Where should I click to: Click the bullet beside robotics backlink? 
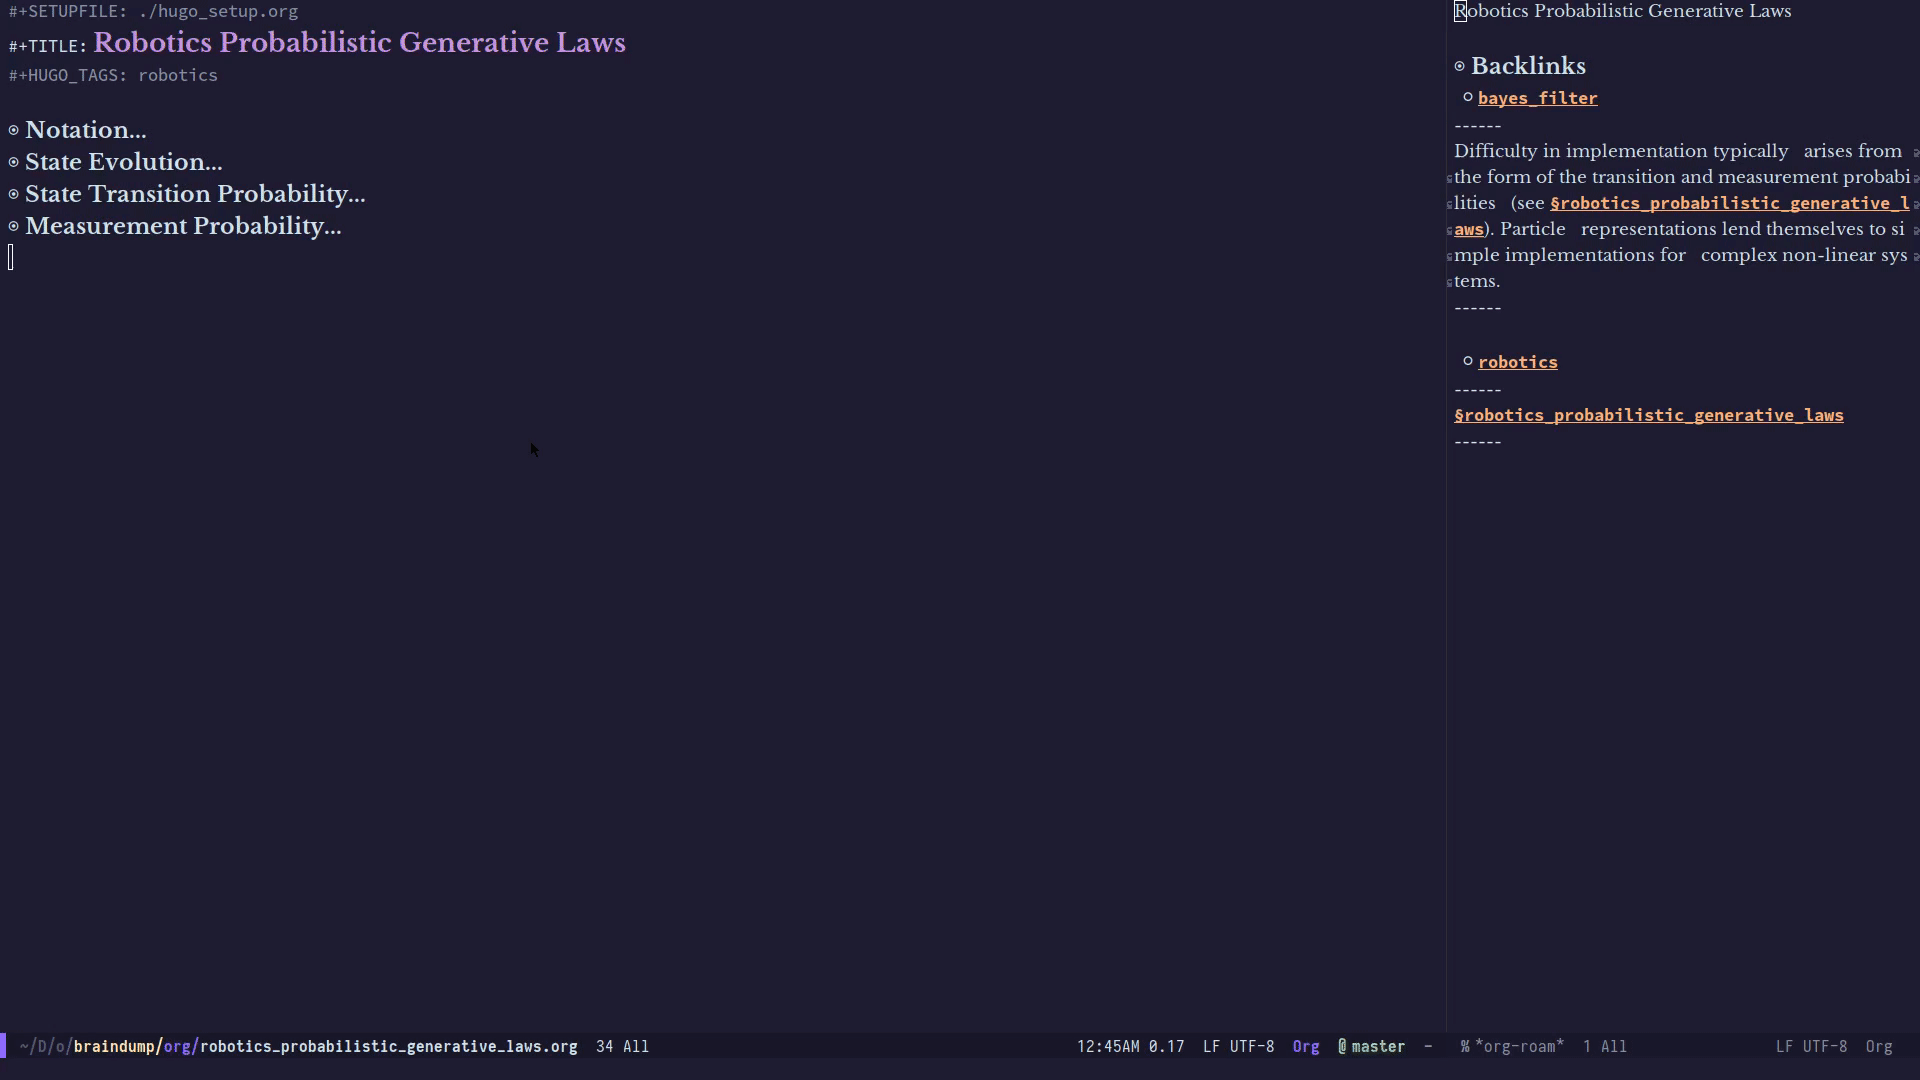point(1468,361)
